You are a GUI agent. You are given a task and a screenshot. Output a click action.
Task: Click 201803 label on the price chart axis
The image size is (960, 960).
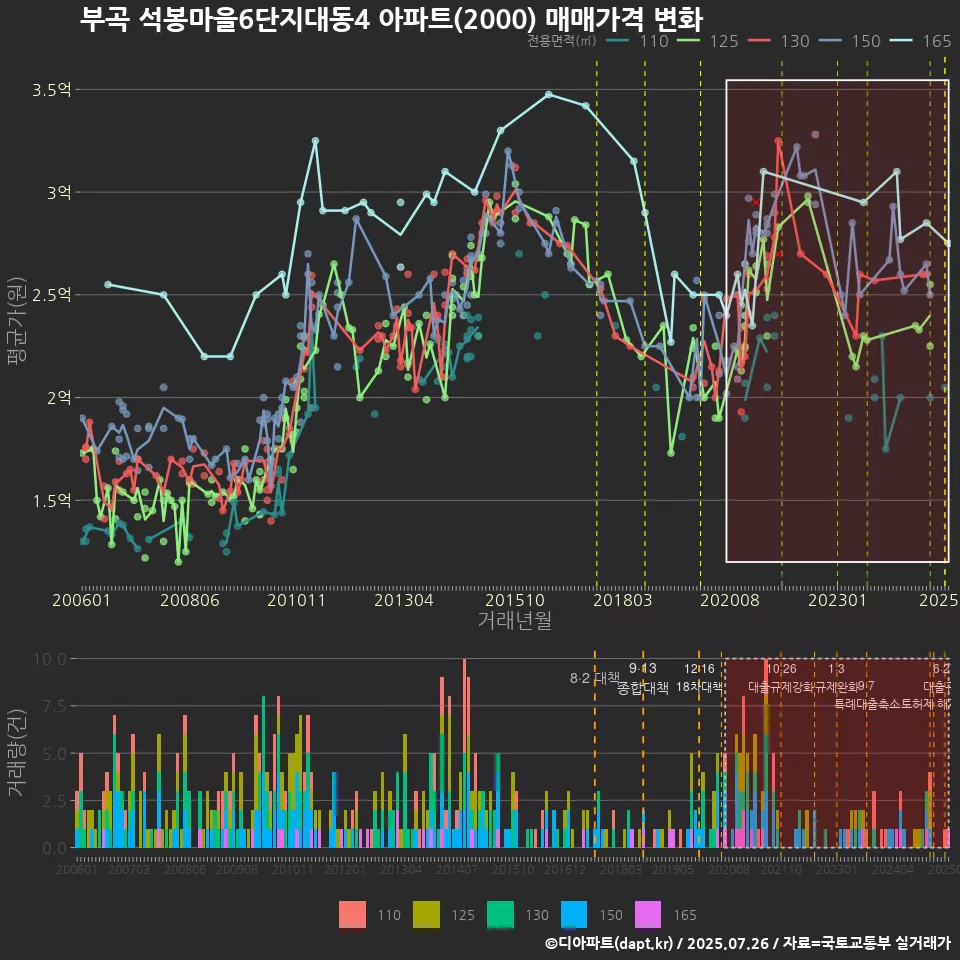pos(623,600)
